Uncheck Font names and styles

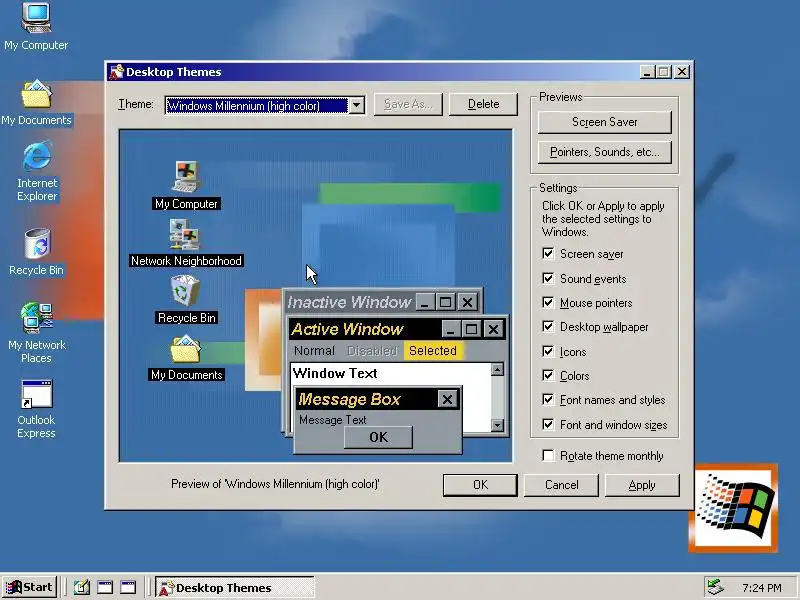548,399
